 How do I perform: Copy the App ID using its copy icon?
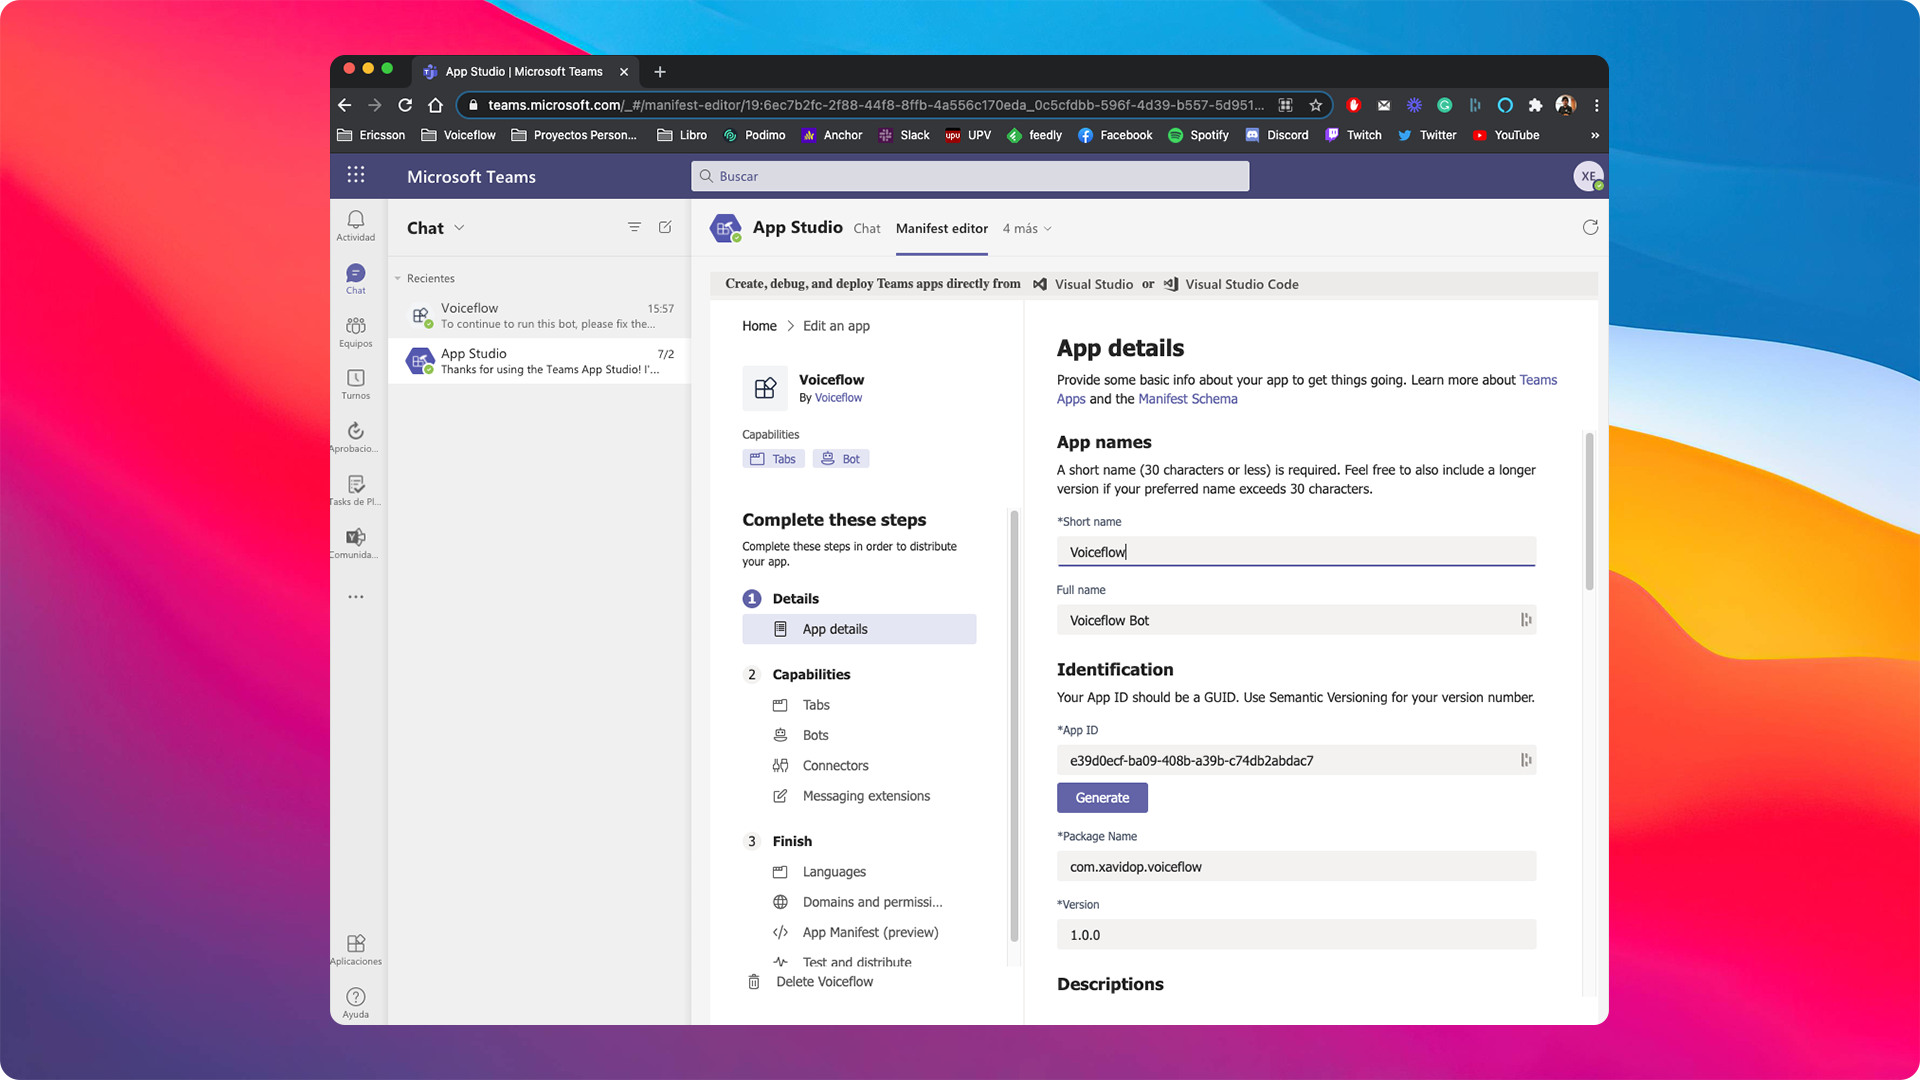(x=1526, y=760)
